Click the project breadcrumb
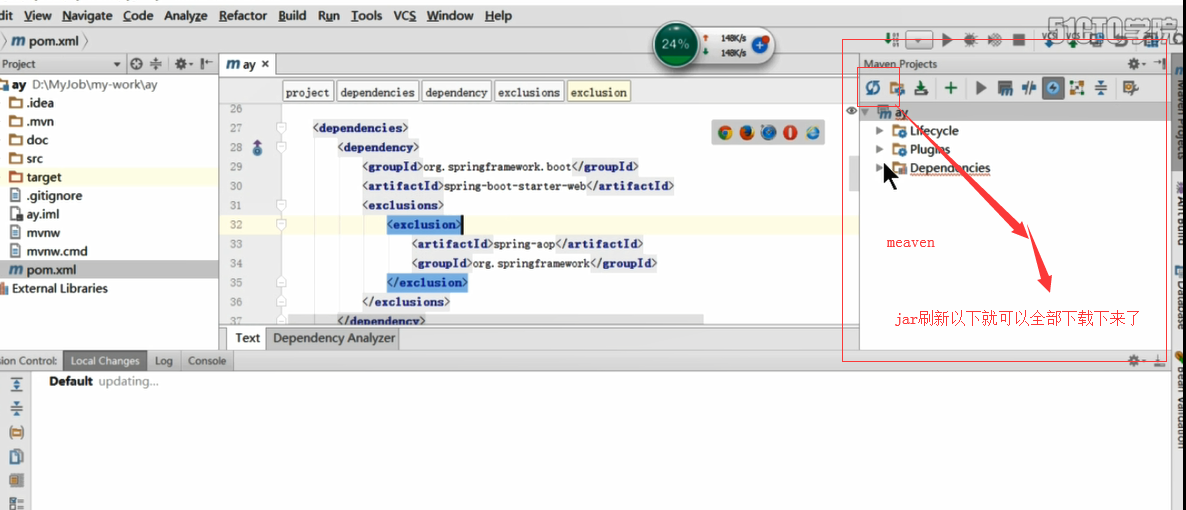Screen dimensions: 1186x510 coord(307,92)
